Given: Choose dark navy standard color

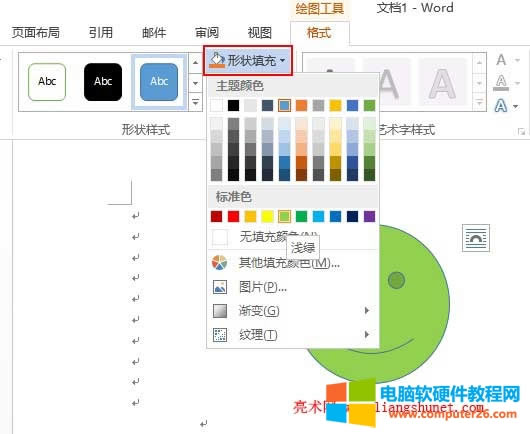Looking at the screenshot, I should point(352,216).
